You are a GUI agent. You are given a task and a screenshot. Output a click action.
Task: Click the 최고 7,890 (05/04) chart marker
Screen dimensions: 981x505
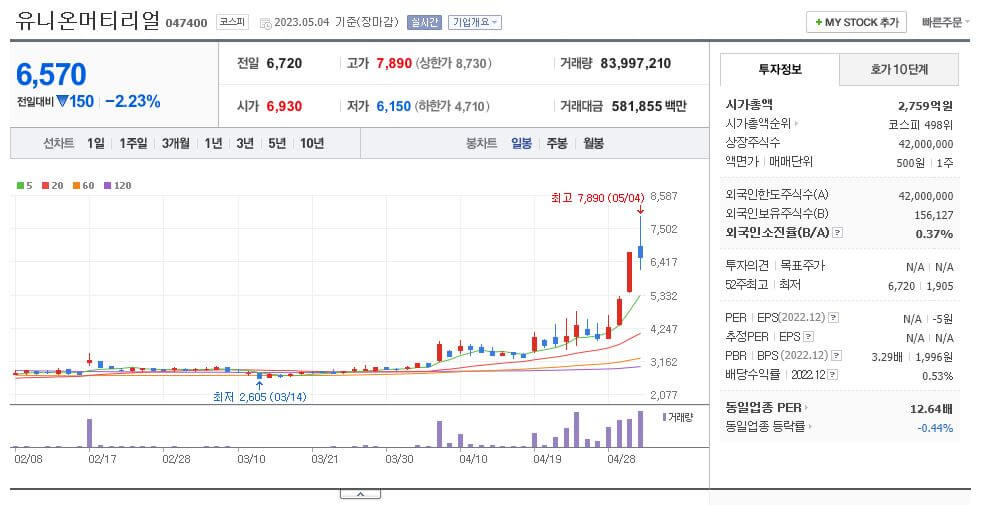click(597, 198)
